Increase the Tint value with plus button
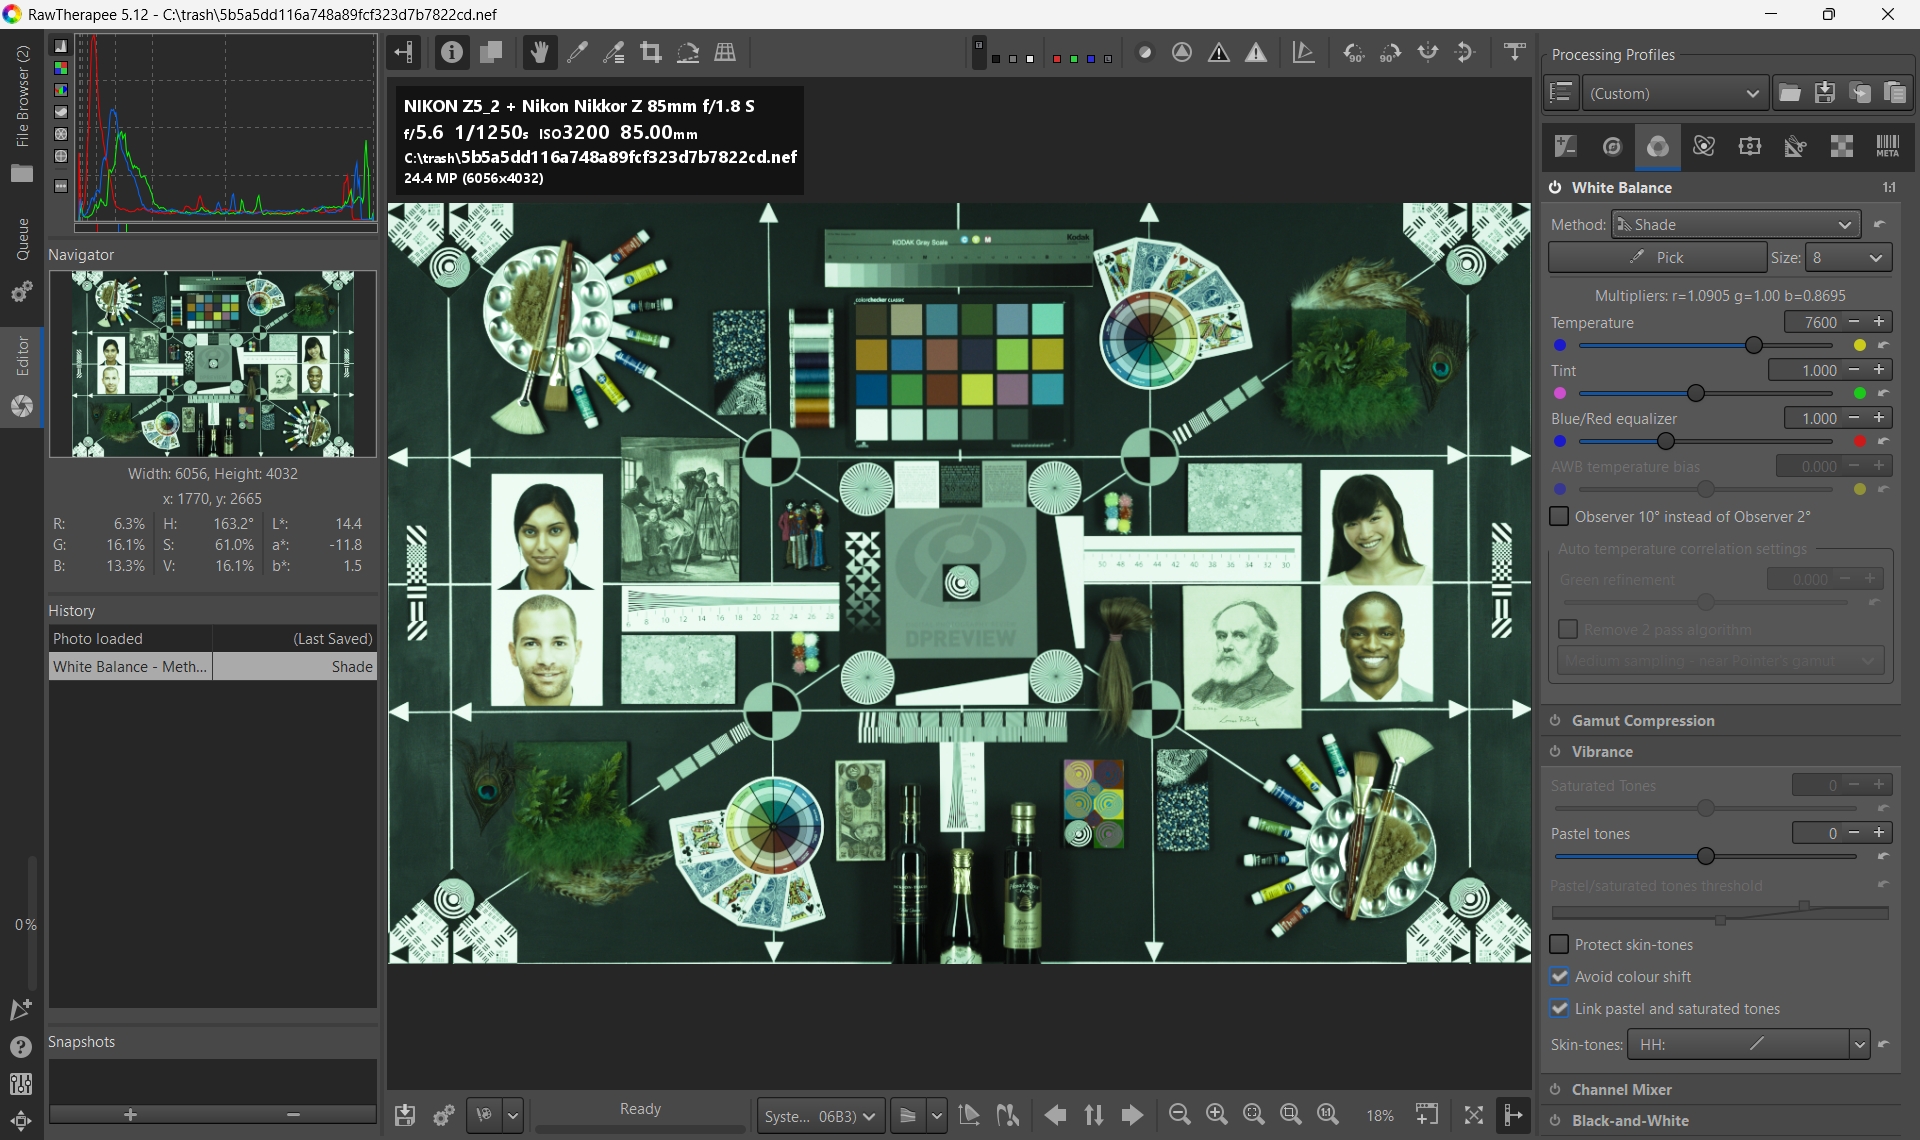 [x=1879, y=370]
